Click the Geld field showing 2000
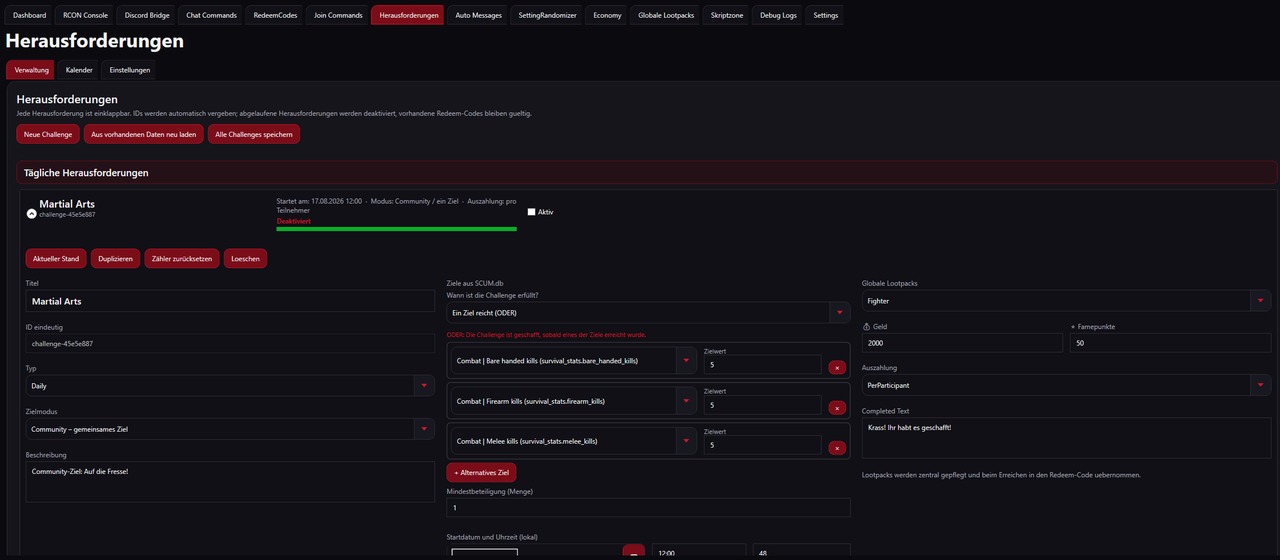Viewport: 1280px width, 560px height. (962, 343)
